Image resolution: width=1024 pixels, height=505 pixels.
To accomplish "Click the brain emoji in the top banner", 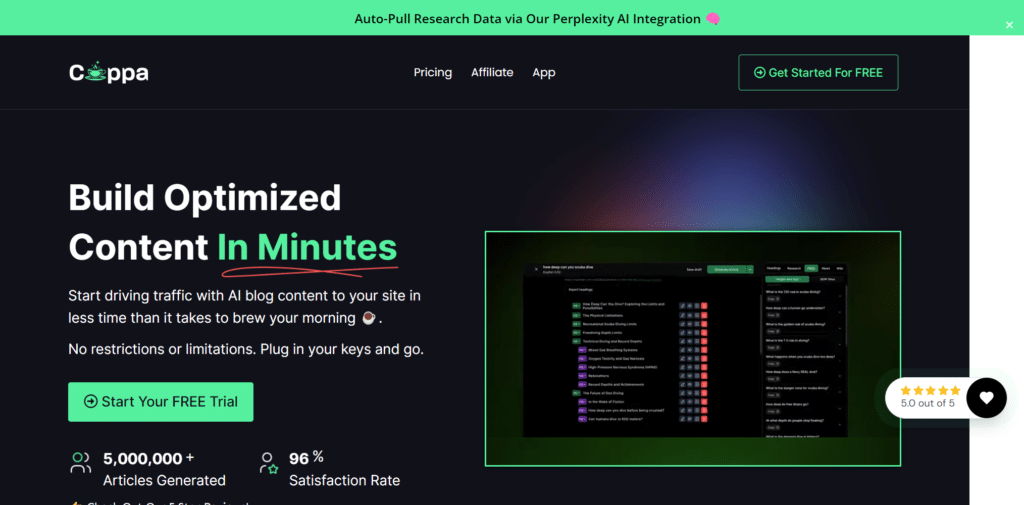I will point(713,18).
